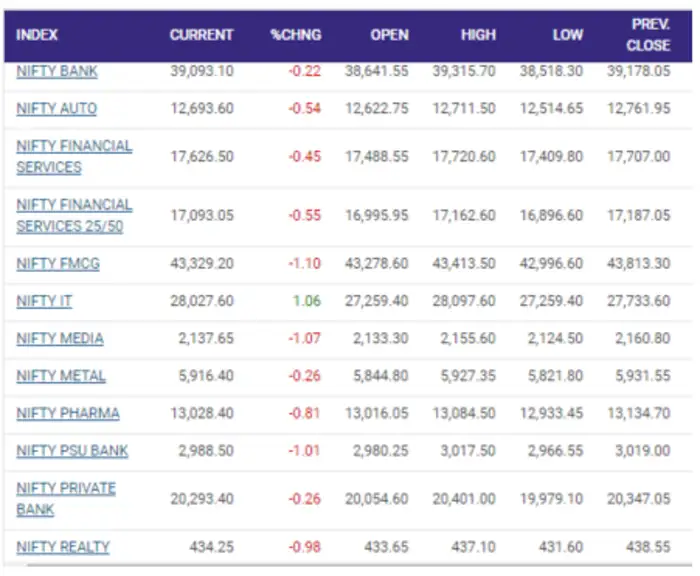This screenshot has width=700, height=576.
Task: Click the HIGH column header
Action: tap(478, 35)
